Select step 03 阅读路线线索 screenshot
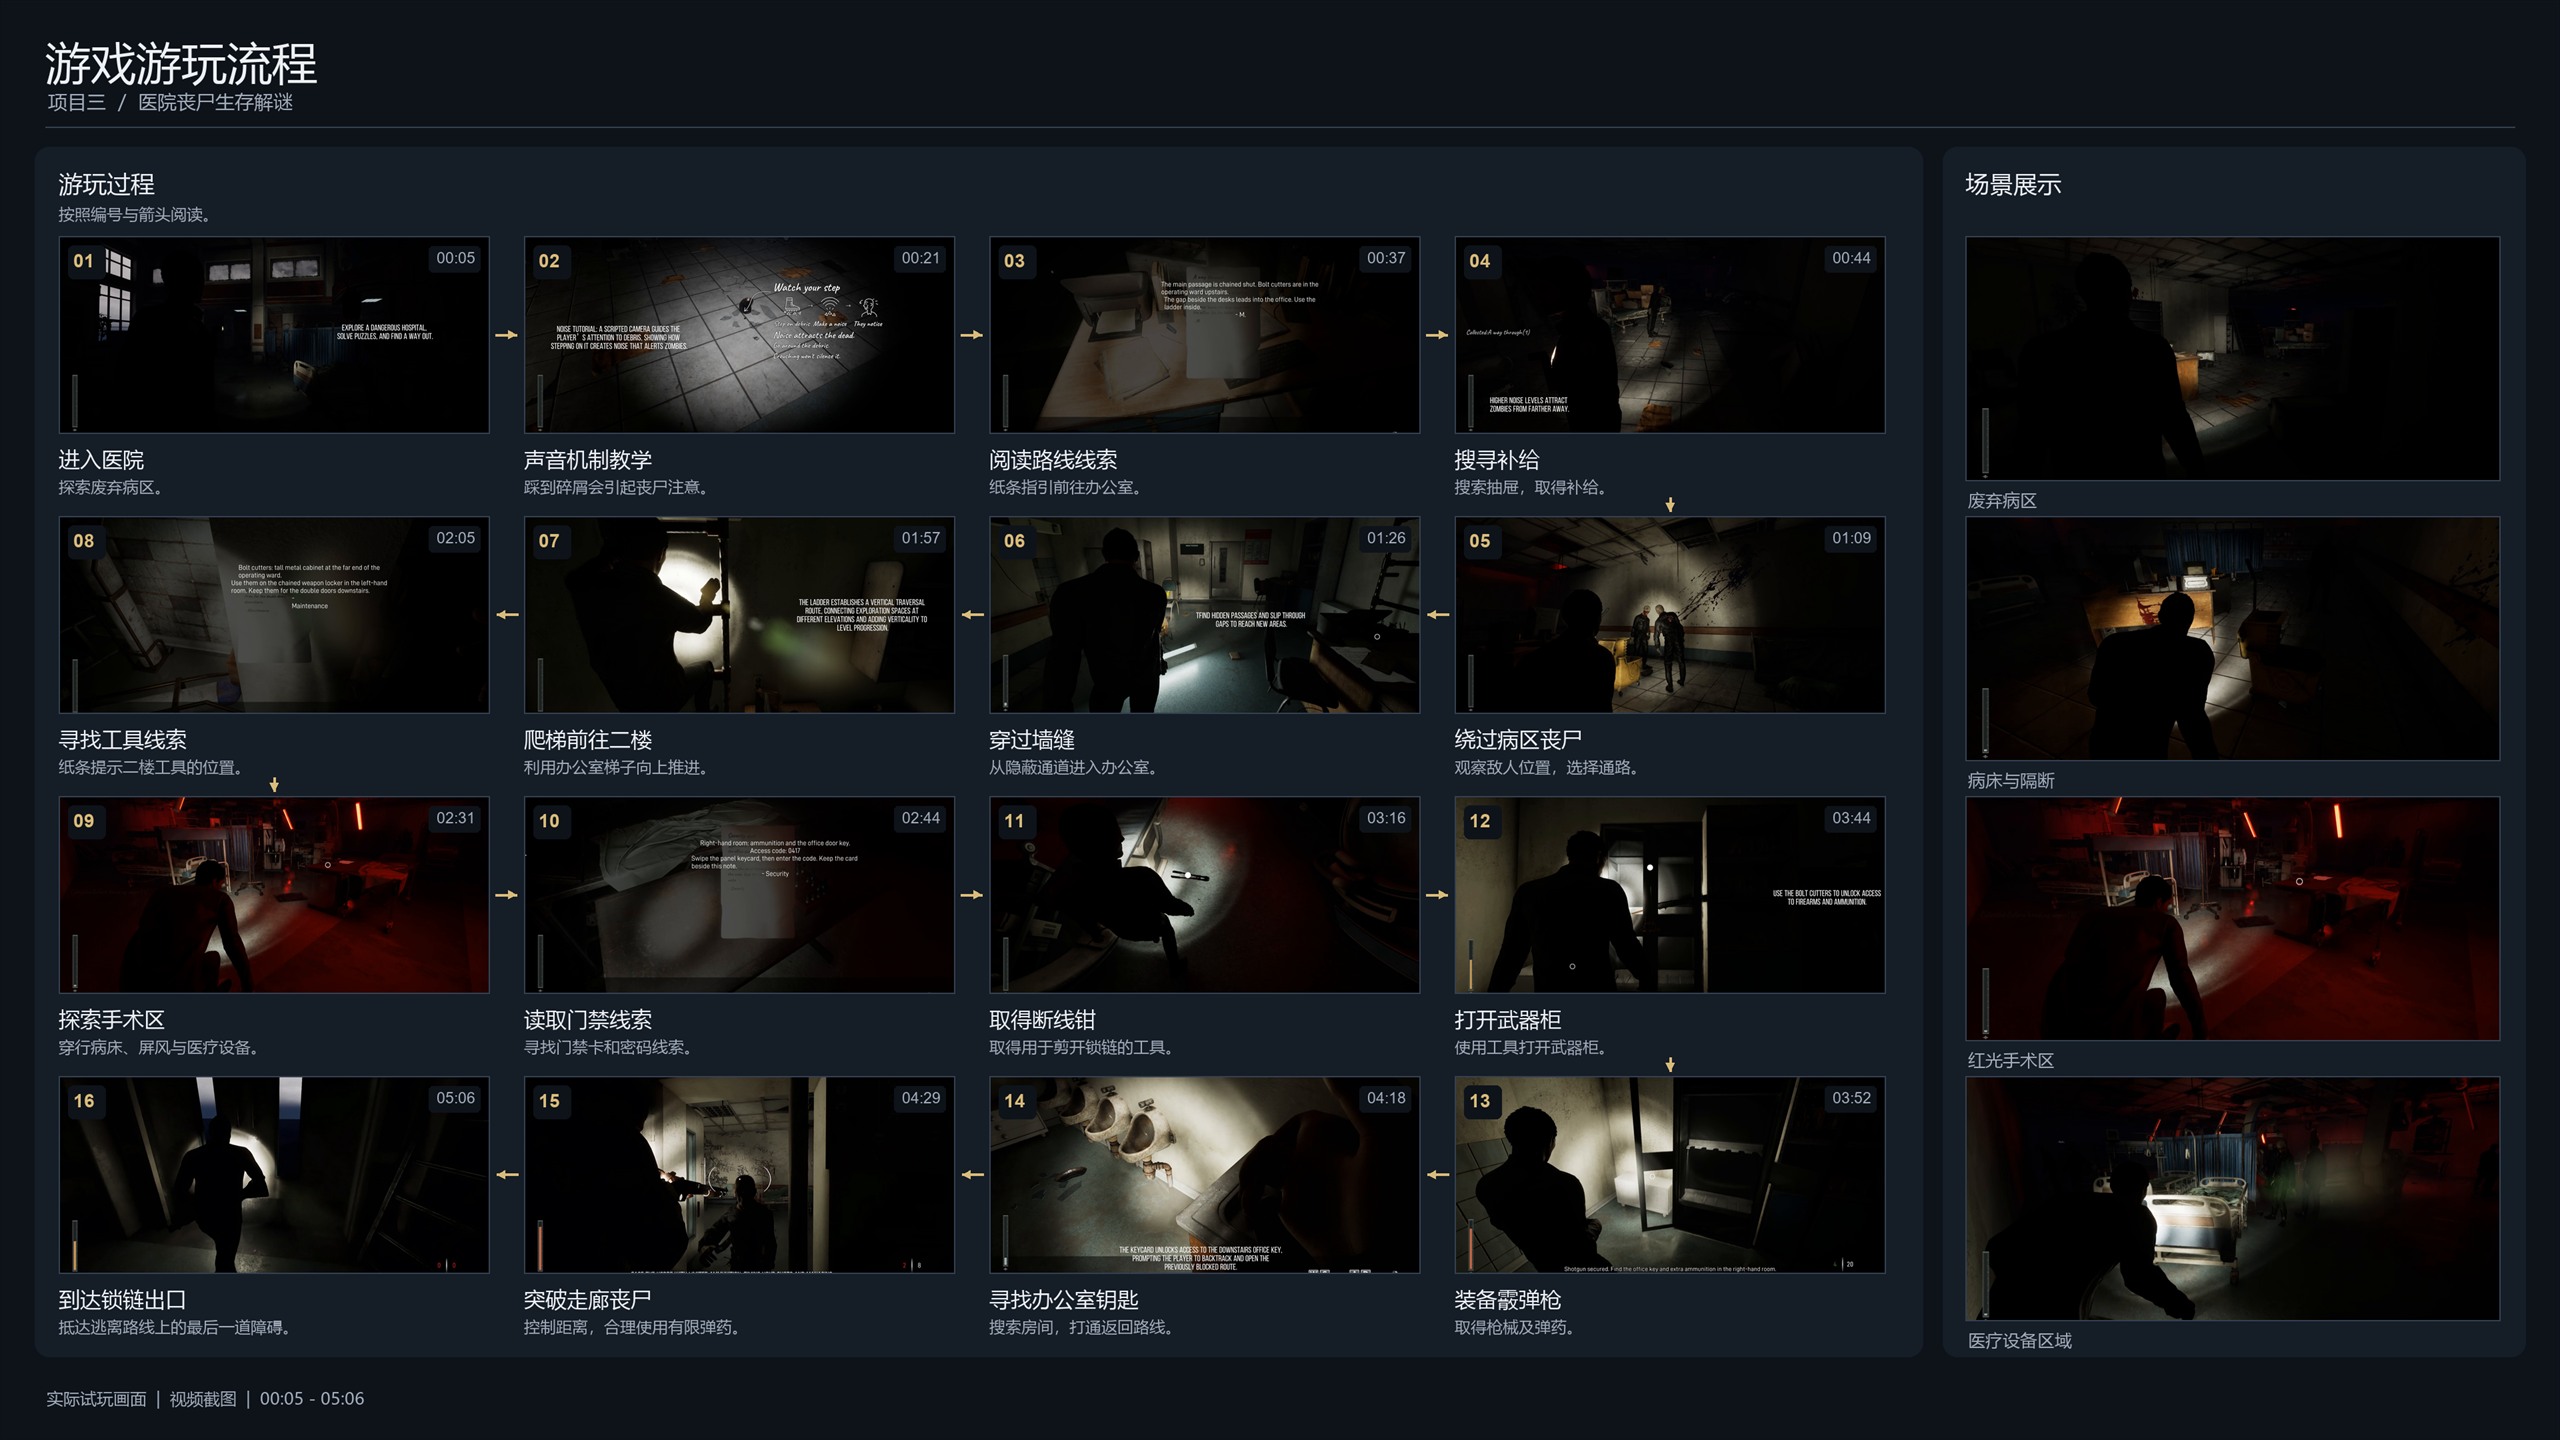Viewport: 2560px width, 1440px height. [x=1204, y=335]
